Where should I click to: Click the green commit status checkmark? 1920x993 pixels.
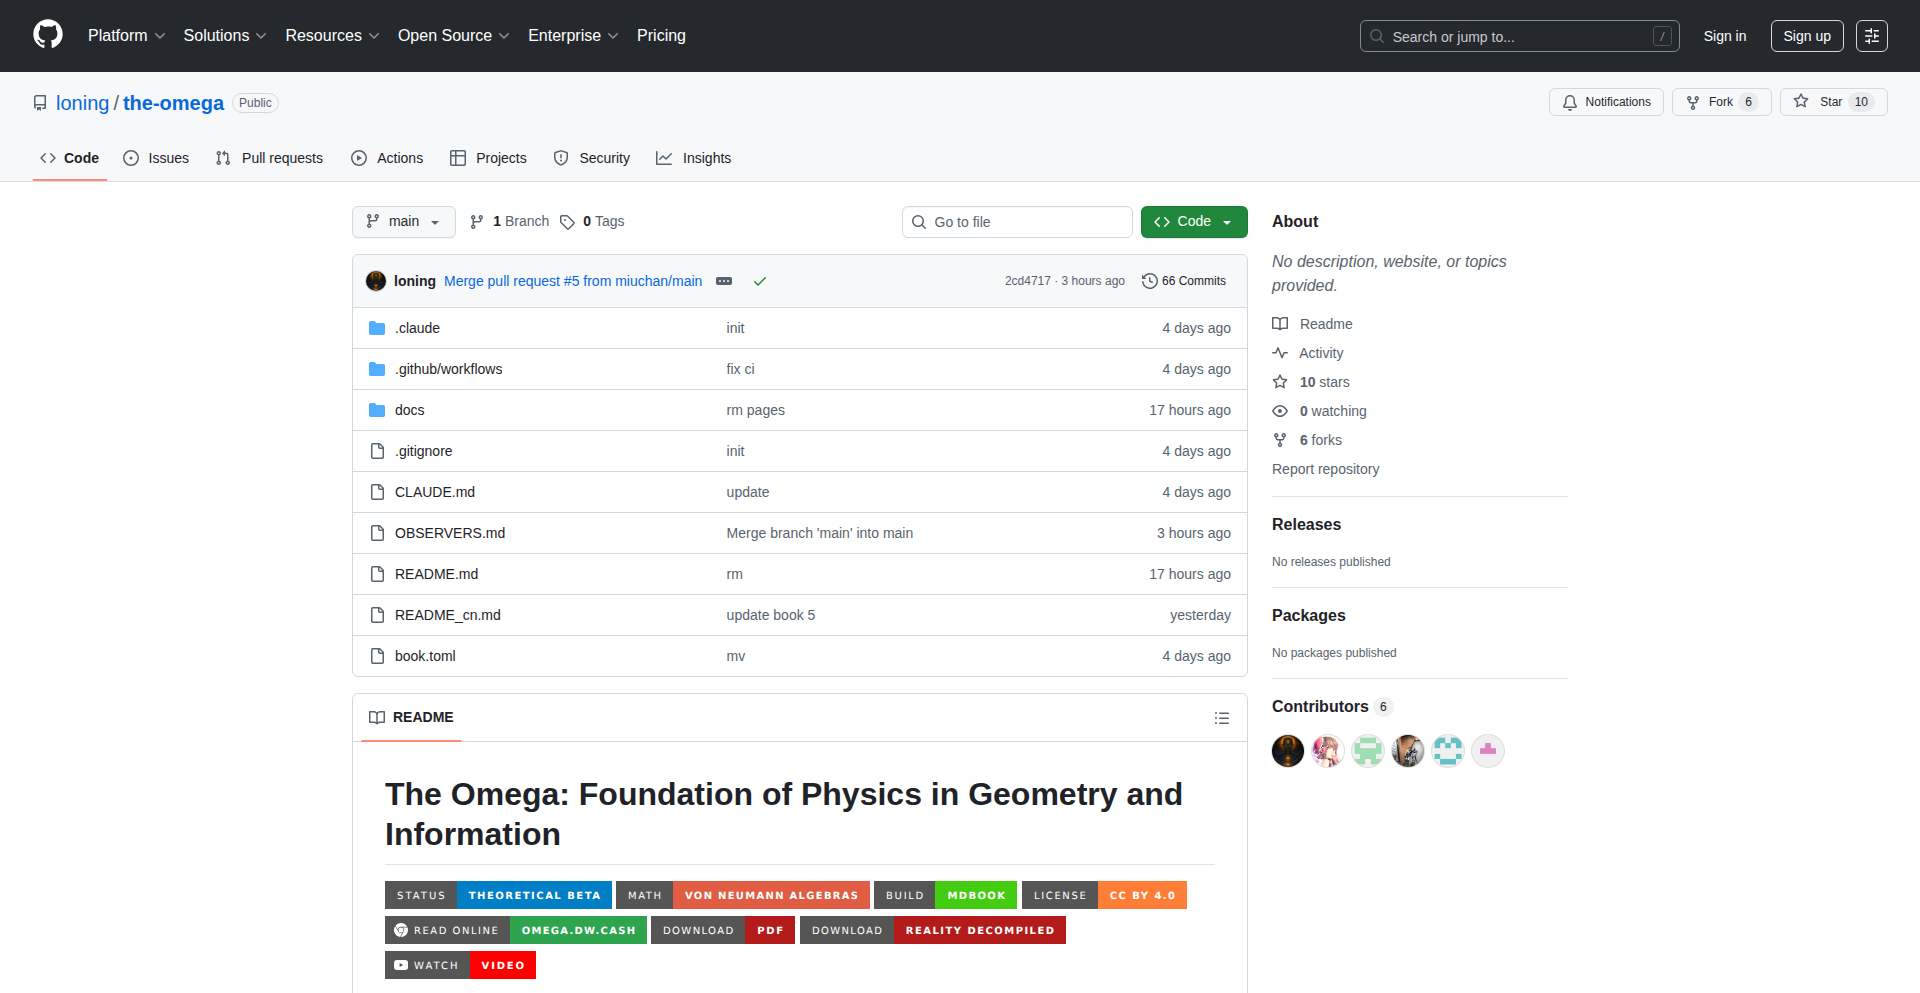tap(760, 281)
